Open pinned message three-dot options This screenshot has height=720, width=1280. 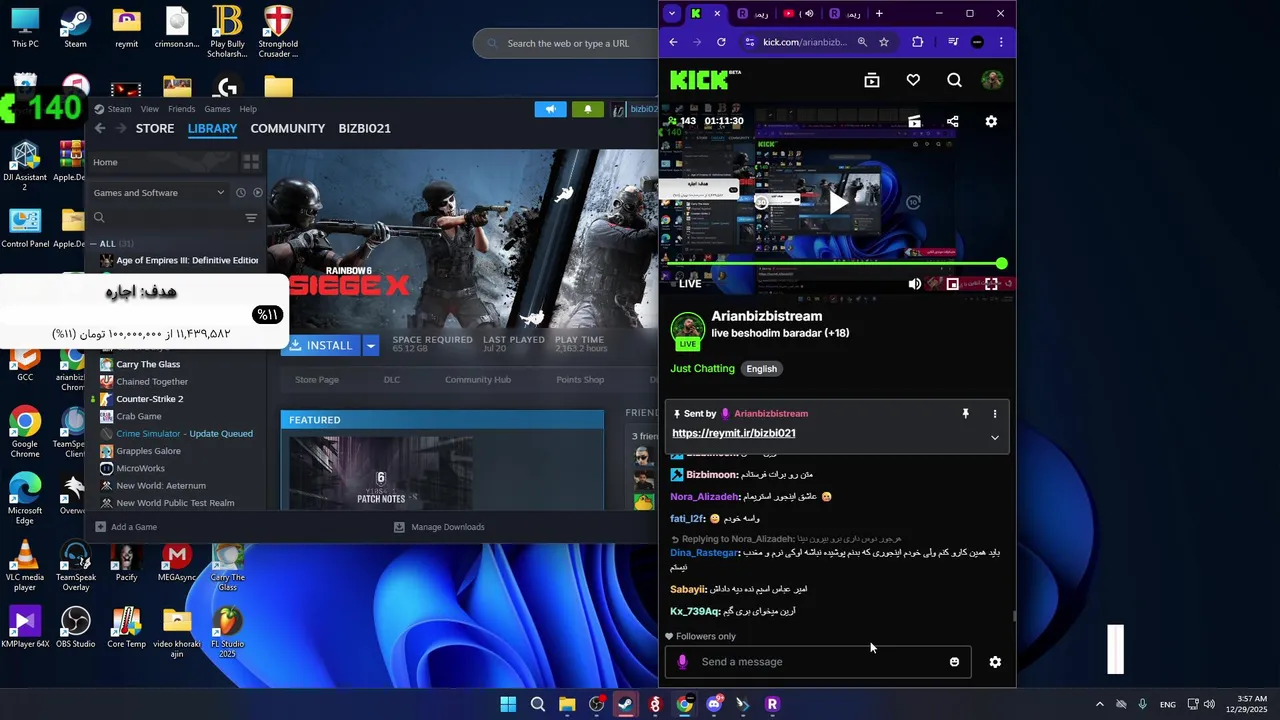(994, 413)
